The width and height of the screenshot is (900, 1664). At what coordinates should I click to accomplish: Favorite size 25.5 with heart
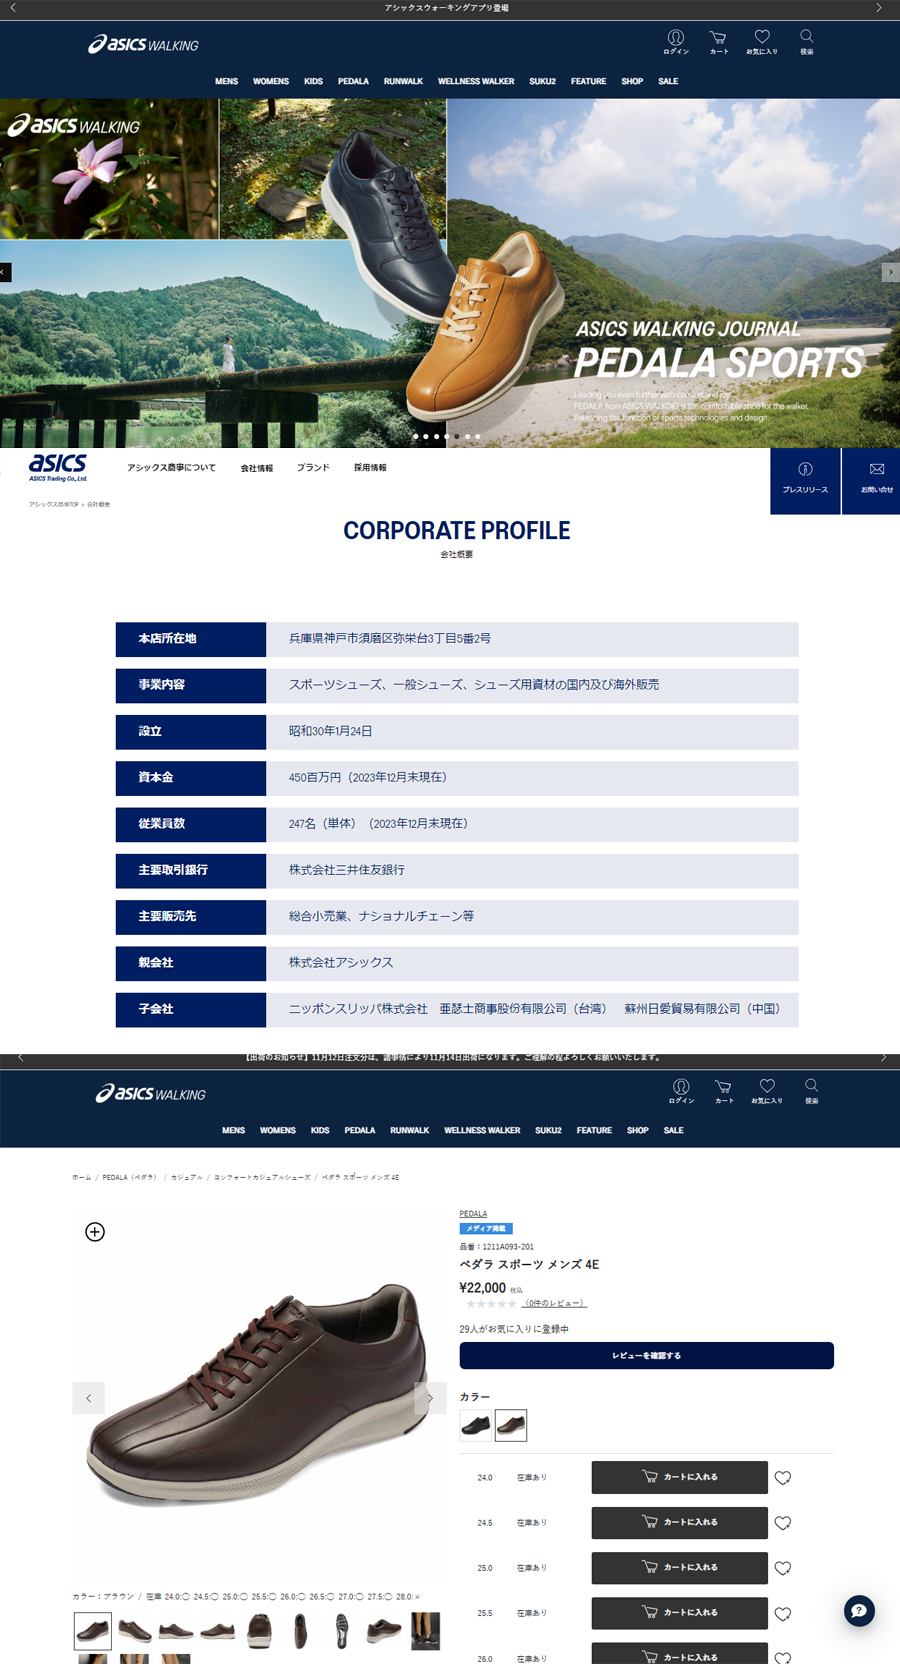[783, 1614]
